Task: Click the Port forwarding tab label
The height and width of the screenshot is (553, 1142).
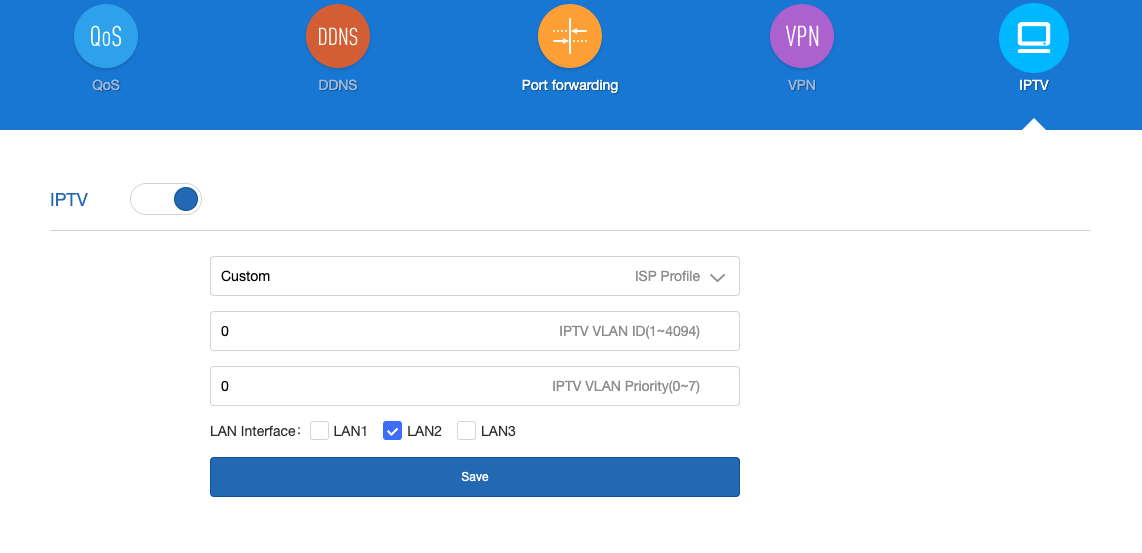Action: pos(570,85)
